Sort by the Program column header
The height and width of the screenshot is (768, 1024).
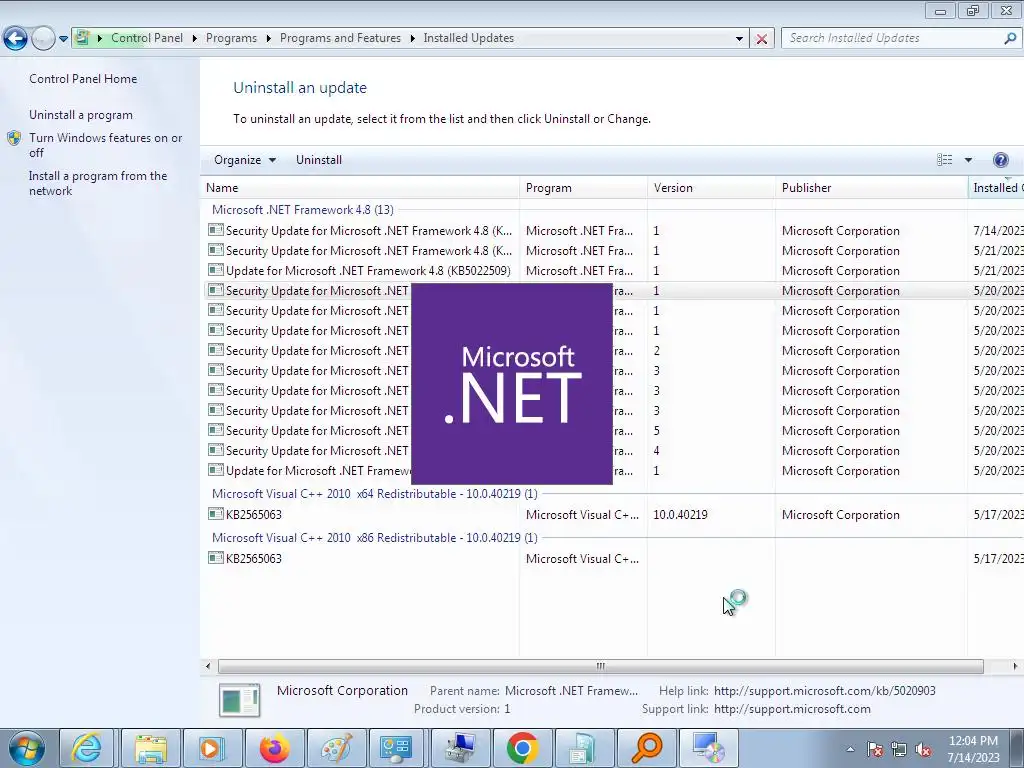[x=584, y=188]
